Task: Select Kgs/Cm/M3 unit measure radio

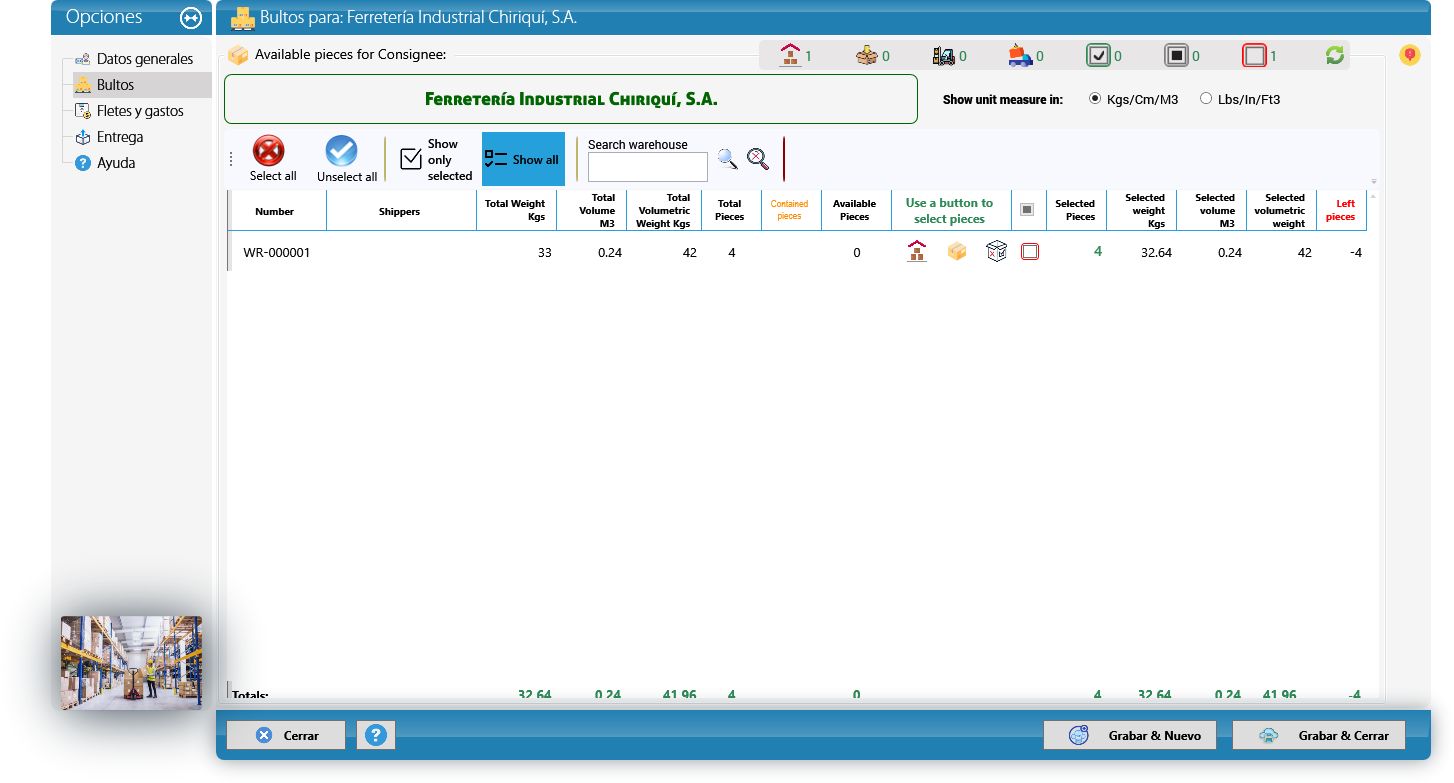Action: (1094, 99)
